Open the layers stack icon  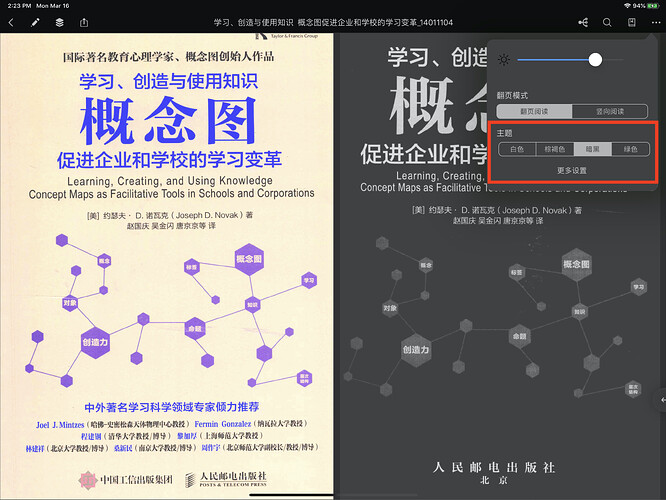(59, 23)
